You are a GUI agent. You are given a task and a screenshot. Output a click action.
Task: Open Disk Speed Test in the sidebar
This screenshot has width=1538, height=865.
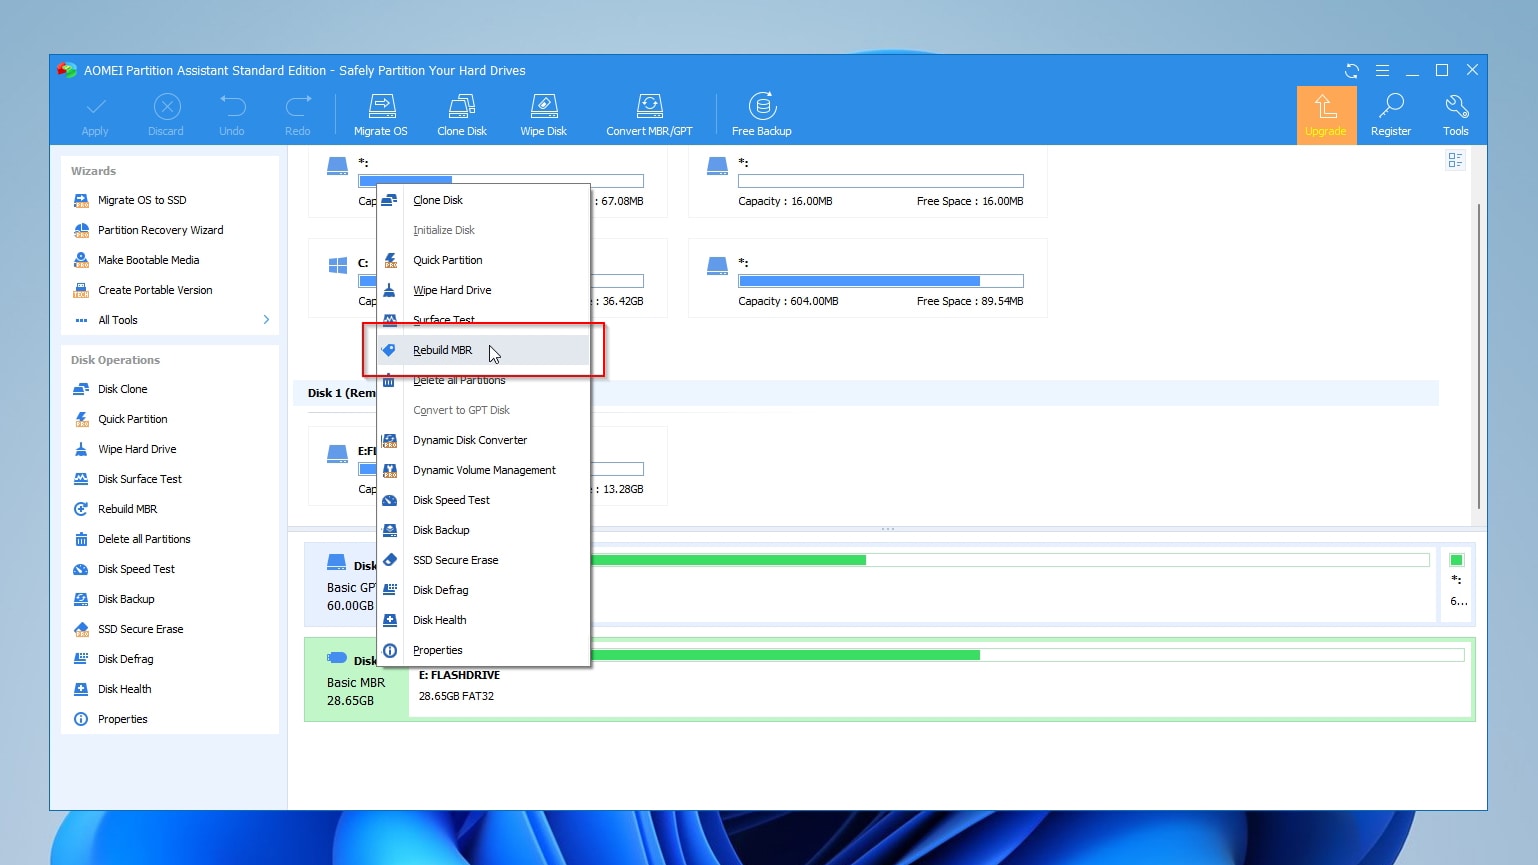[x=136, y=569]
